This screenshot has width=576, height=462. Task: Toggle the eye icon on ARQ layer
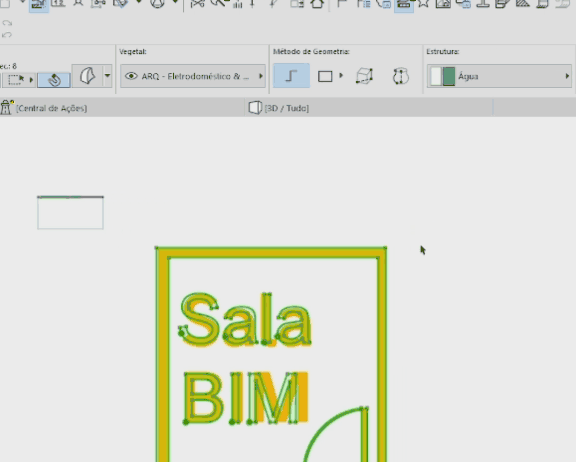tap(131, 76)
